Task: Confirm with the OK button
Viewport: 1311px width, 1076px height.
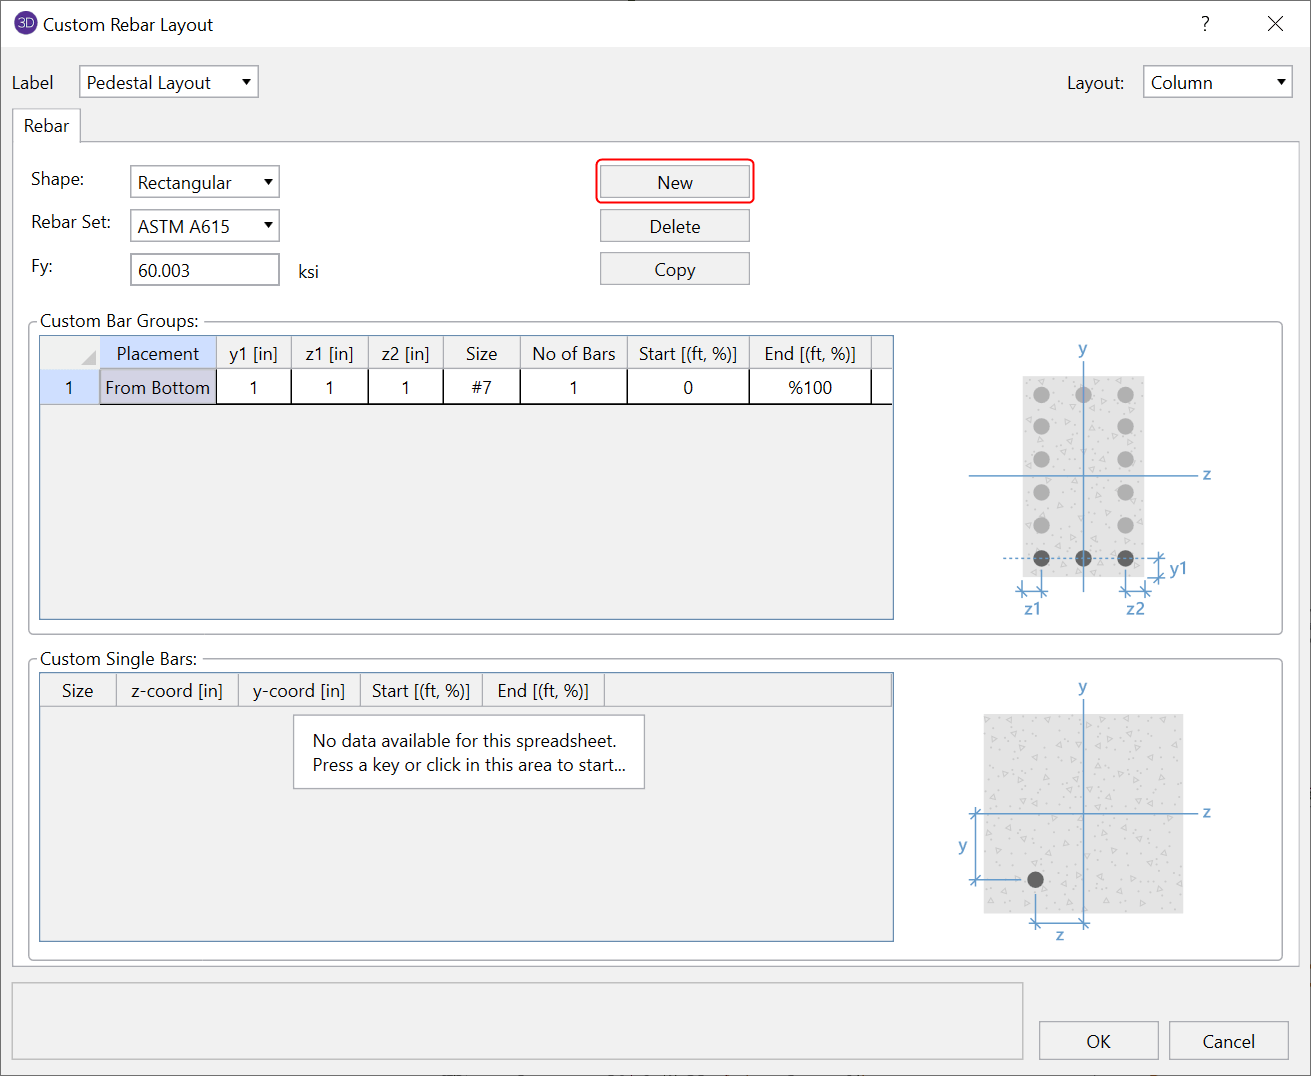Action: (1098, 1041)
